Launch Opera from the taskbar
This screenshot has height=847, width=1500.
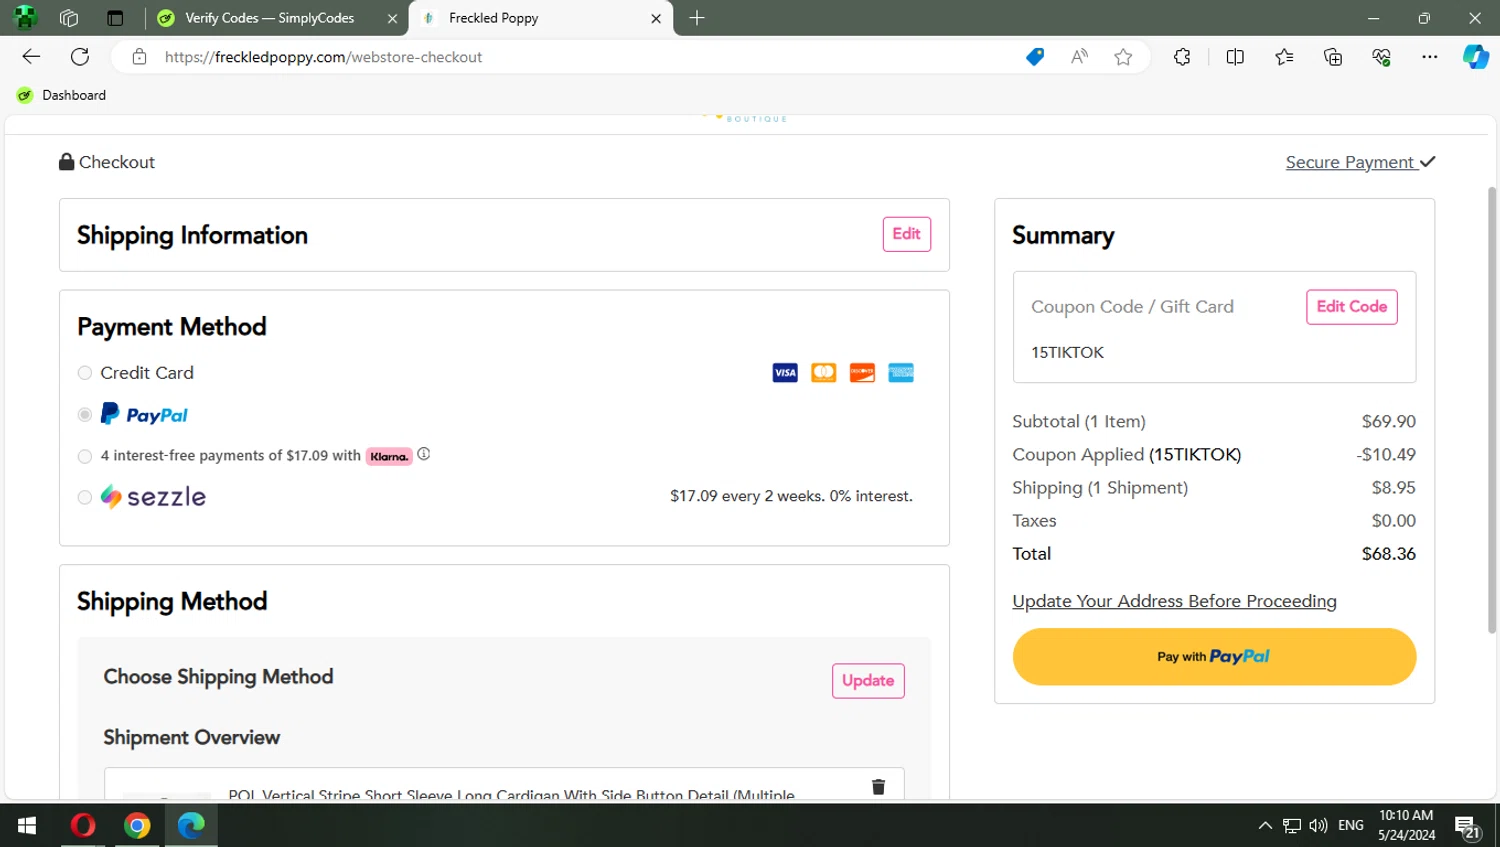tap(83, 825)
